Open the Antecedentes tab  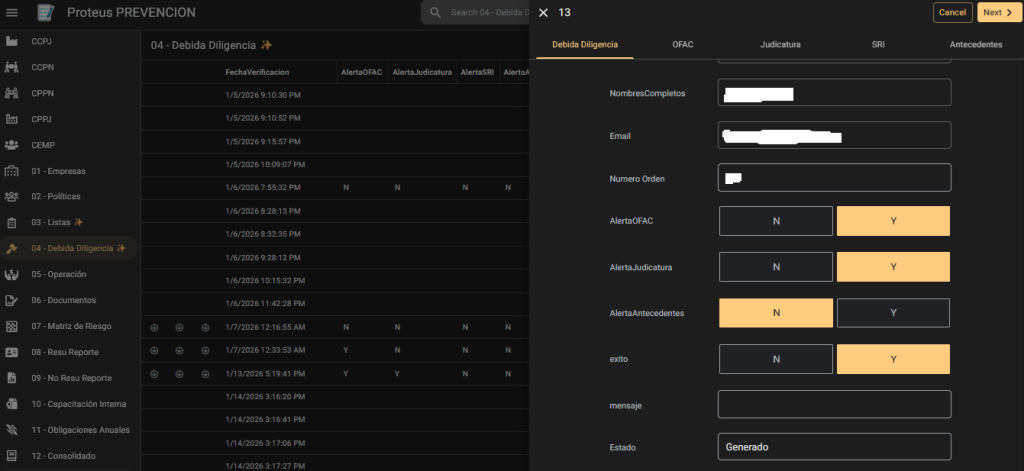point(975,45)
